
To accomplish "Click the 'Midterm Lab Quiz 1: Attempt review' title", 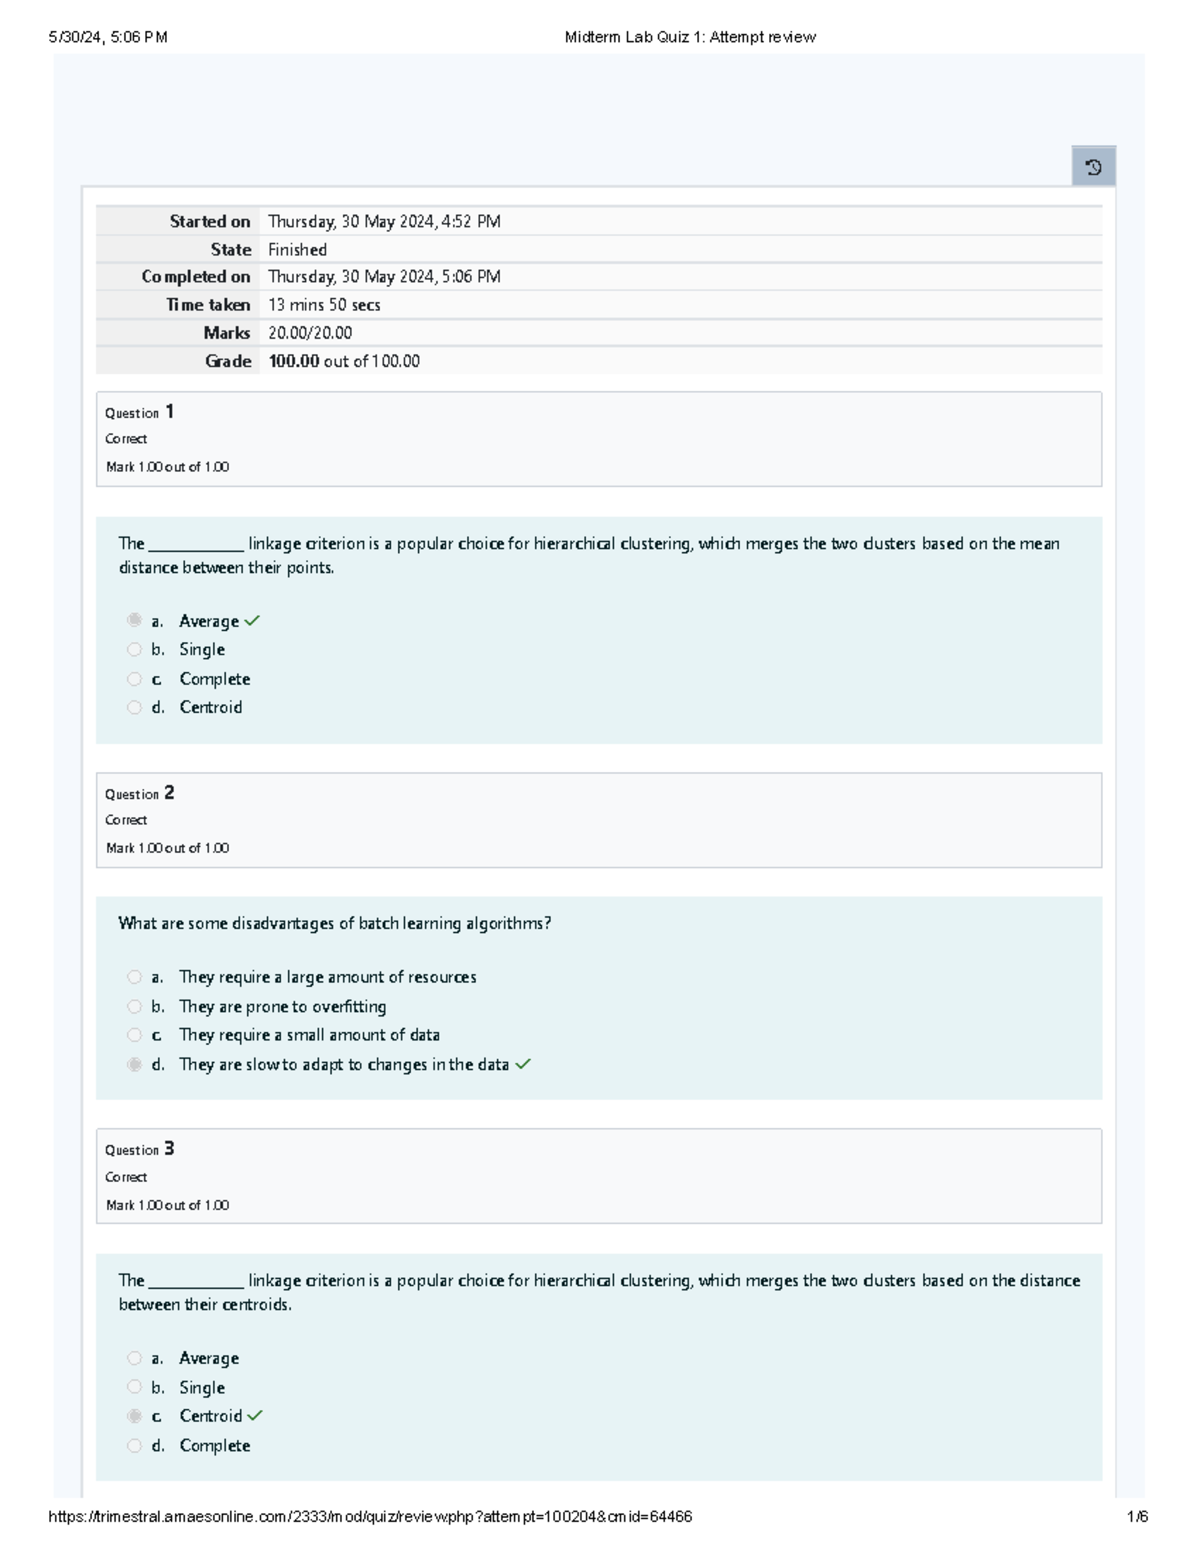I will coord(690,37).
